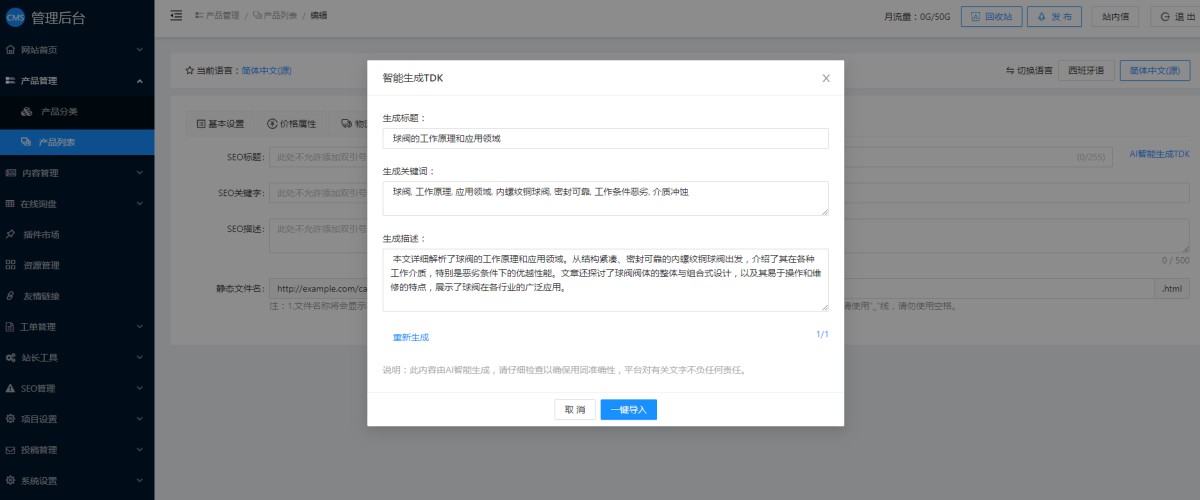
Task: Click the 友情链接 sidebar icon
Action: 10,296
